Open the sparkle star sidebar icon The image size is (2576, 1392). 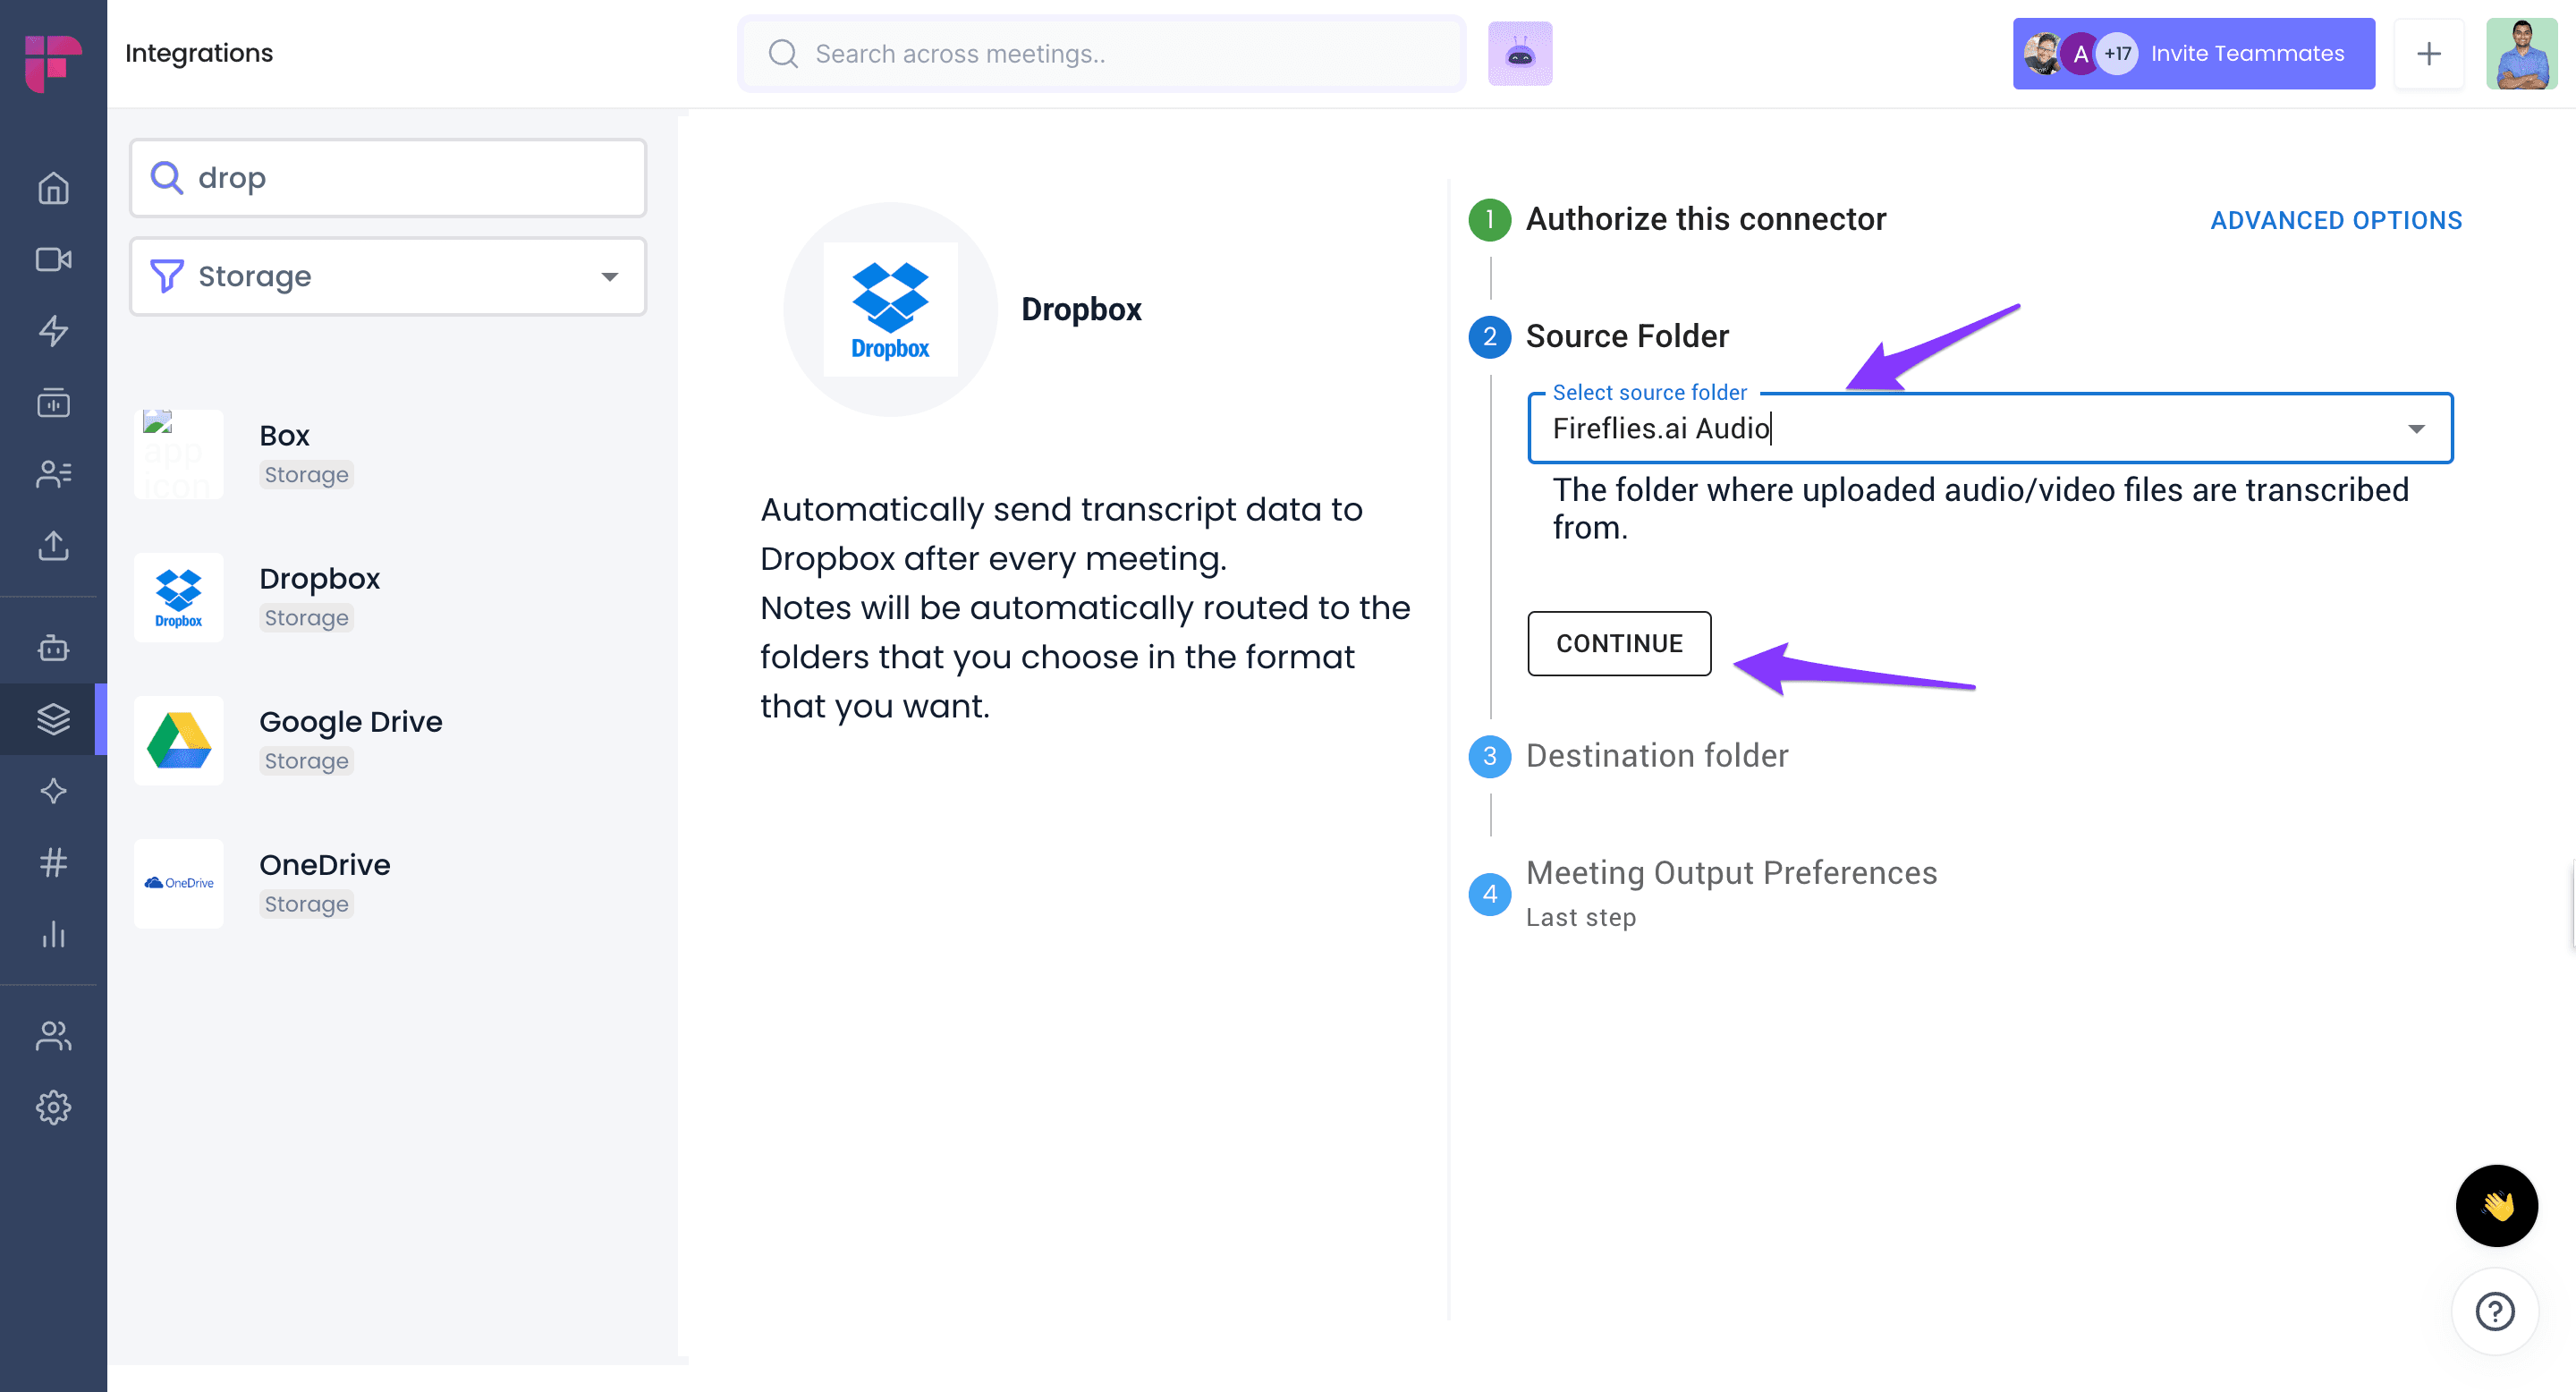click(53, 791)
